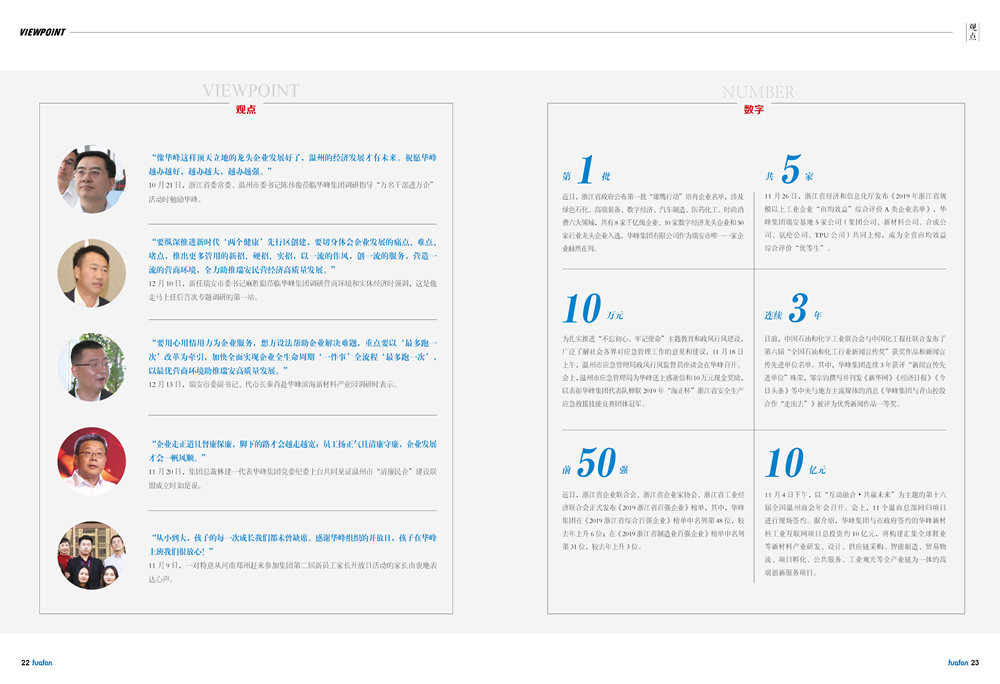The width and height of the screenshot is (1000, 684).
Task: Click the blue '连续3年' statistic heading
Action: (x=791, y=309)
